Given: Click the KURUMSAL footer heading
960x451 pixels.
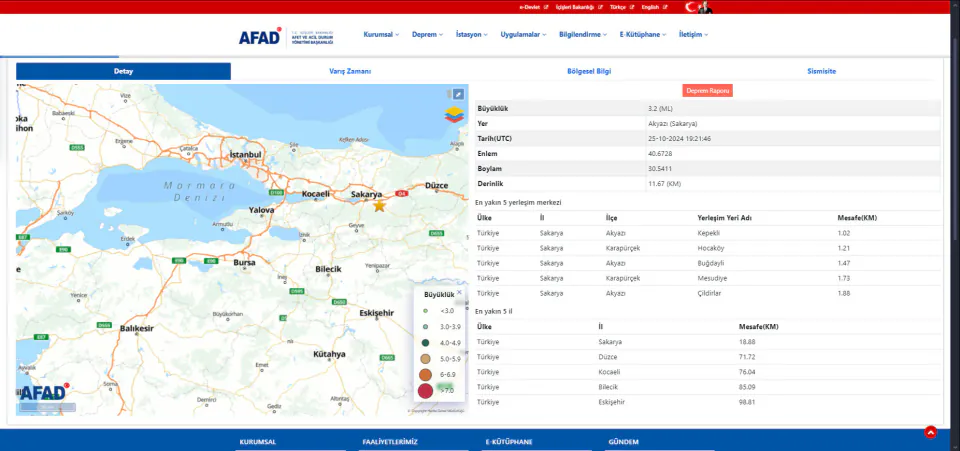Looking at the screenshot, I should pos(258,442).
